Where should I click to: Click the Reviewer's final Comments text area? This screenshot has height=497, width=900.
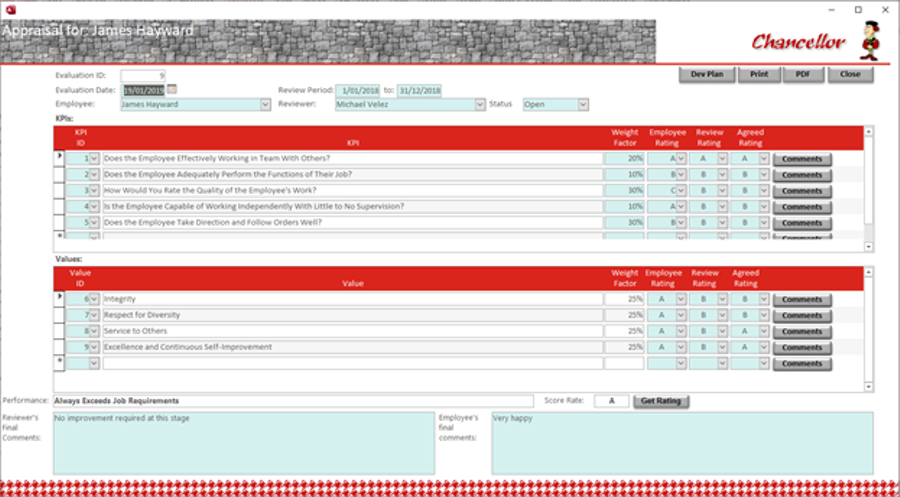coord(244,443)
